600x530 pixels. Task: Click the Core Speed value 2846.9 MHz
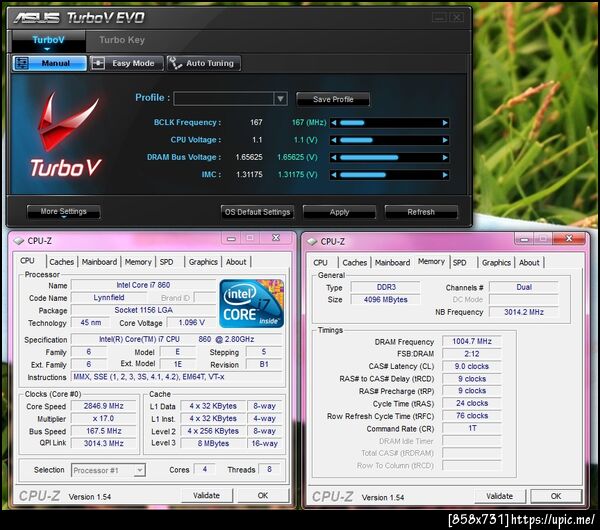pyautogui.click(x=104, y=406)
